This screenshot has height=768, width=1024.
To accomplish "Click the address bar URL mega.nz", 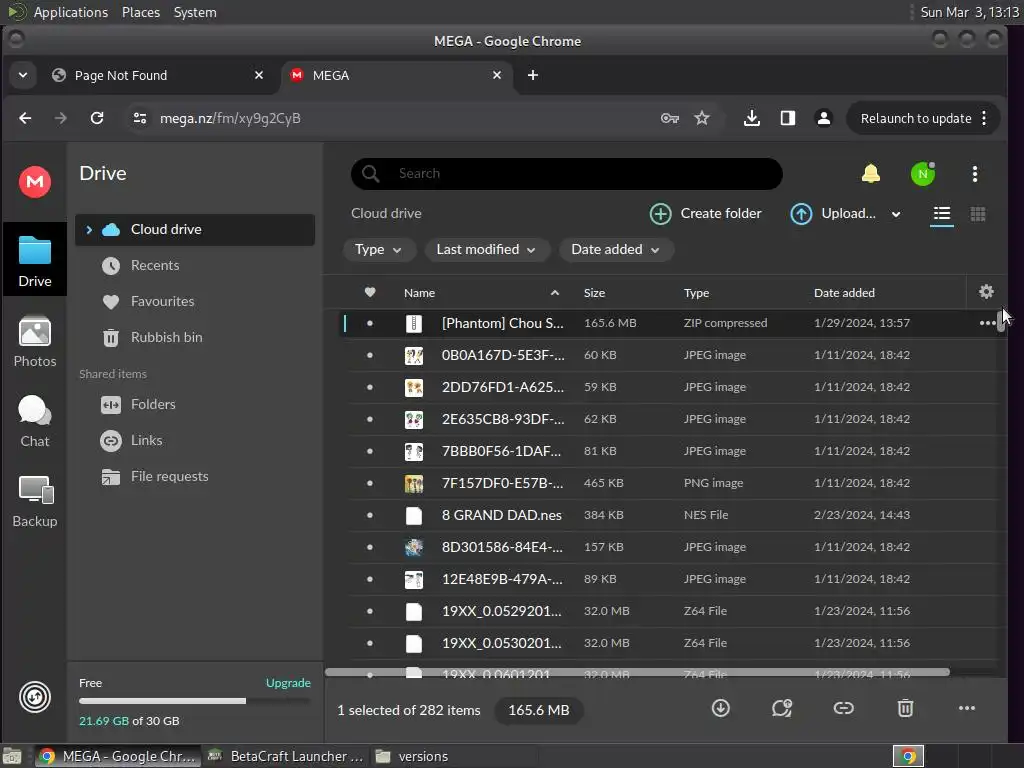I will [230, 118].
